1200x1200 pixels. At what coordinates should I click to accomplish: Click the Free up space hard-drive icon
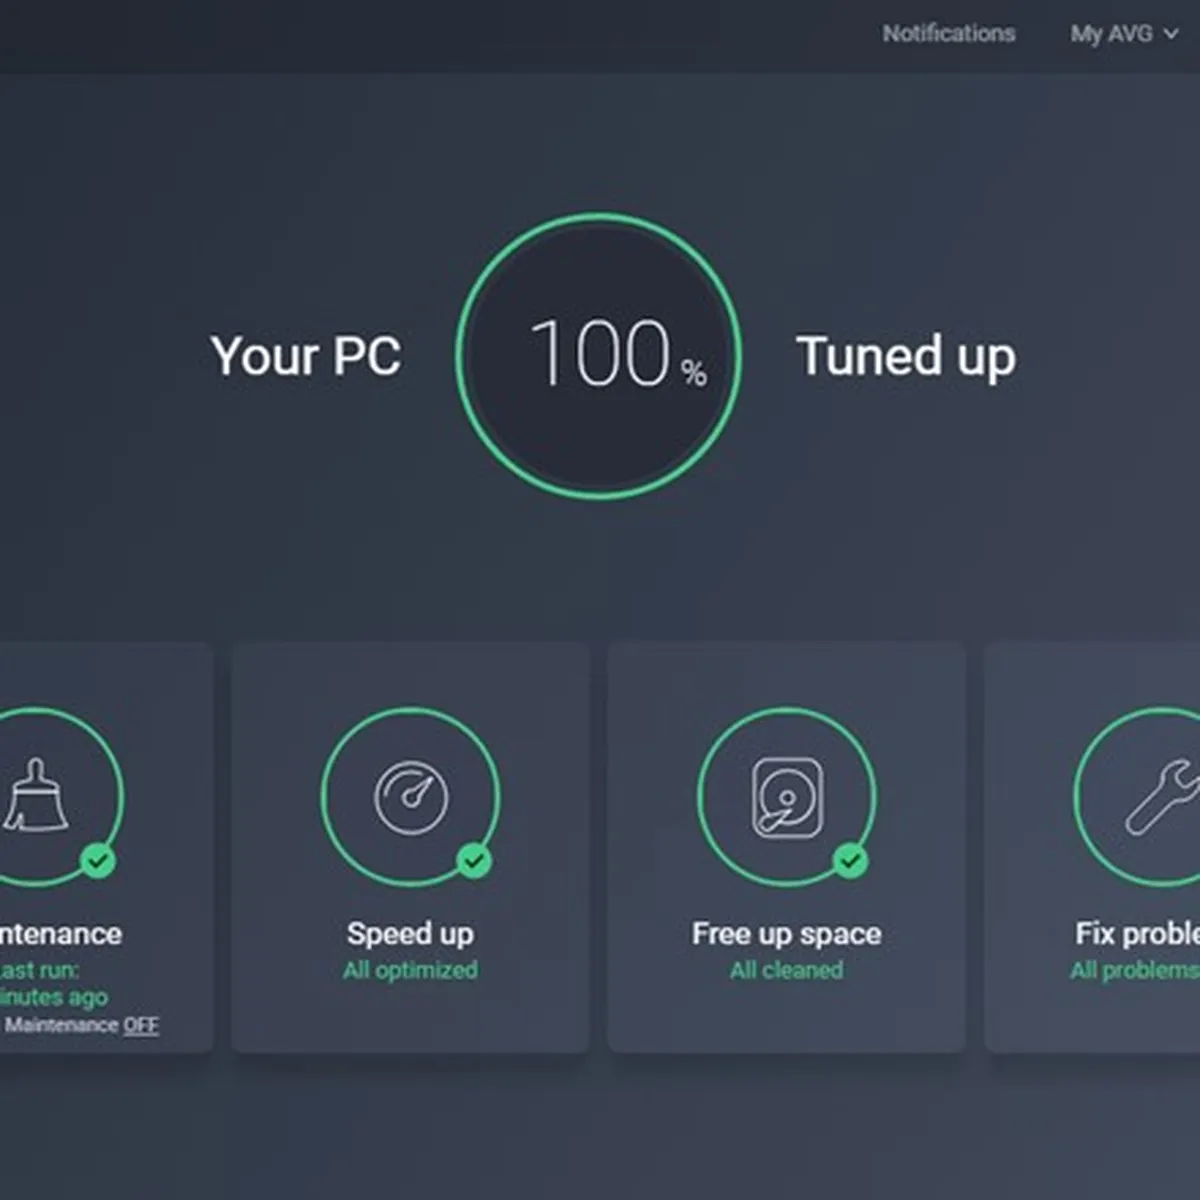[x=787, y=797]
